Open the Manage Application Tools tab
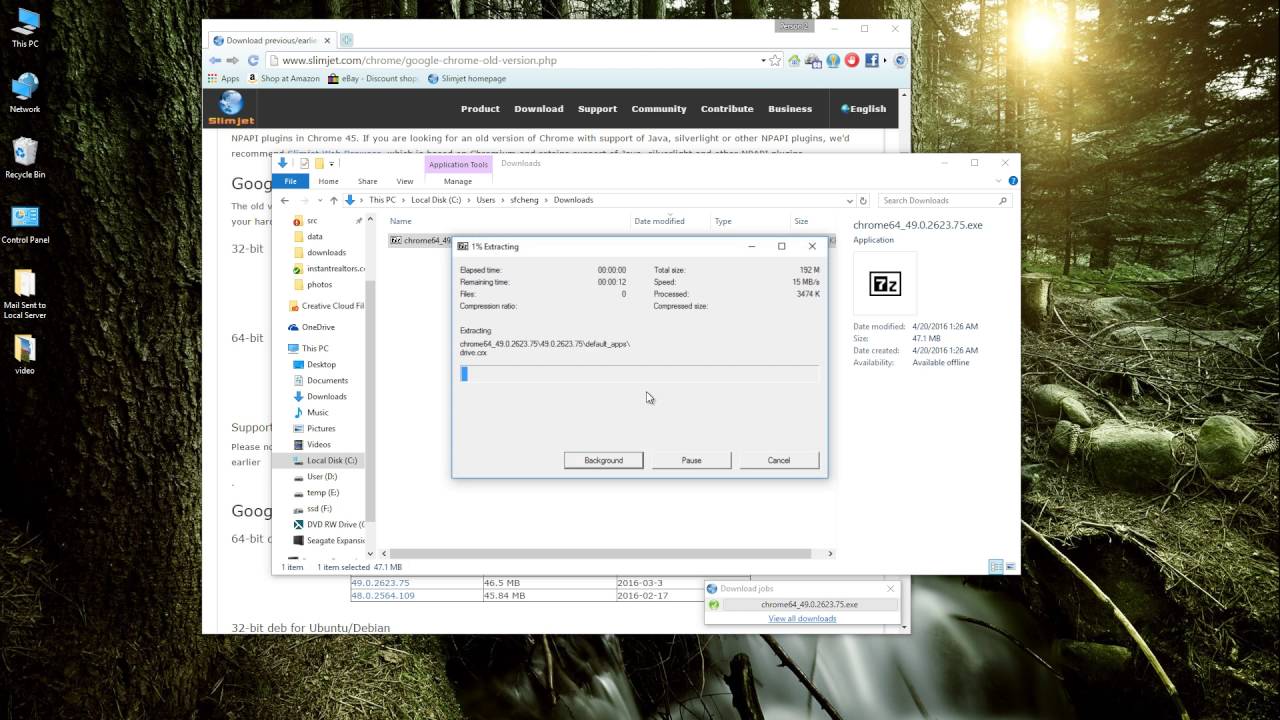 coord(458,181)
